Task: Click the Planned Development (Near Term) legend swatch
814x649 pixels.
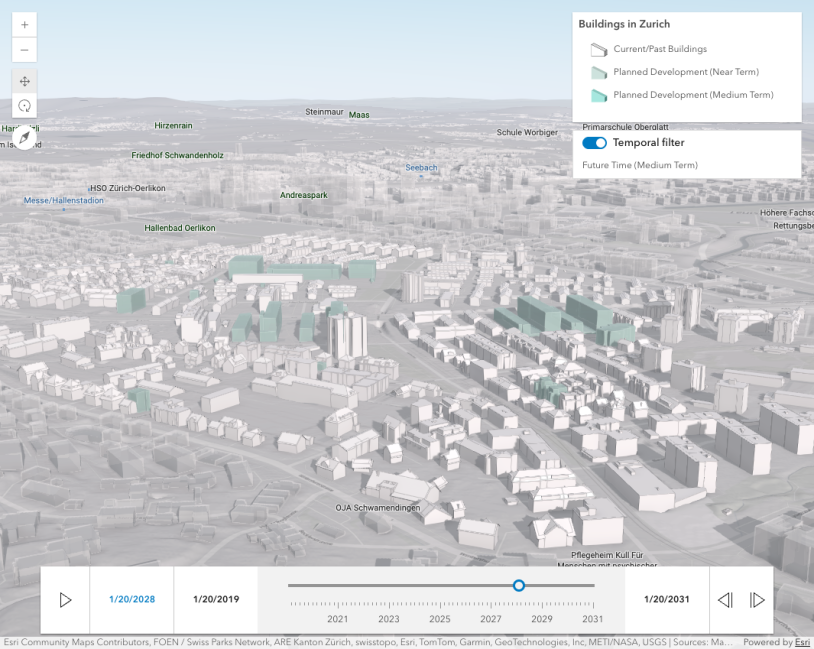Action: point(598,72)
